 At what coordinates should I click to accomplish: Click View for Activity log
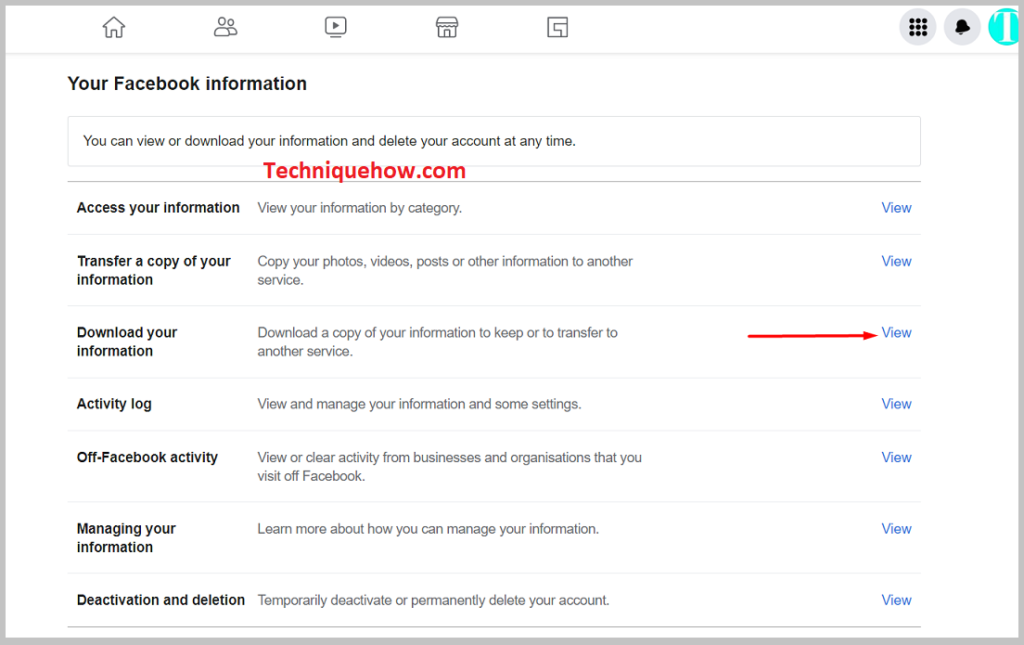pos(896,403)
